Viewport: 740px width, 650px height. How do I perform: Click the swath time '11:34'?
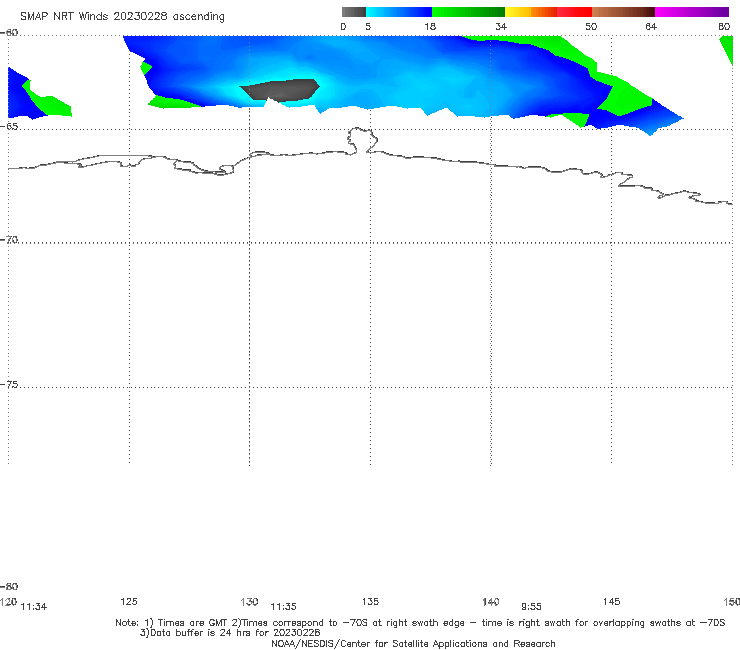coord(34,607)
